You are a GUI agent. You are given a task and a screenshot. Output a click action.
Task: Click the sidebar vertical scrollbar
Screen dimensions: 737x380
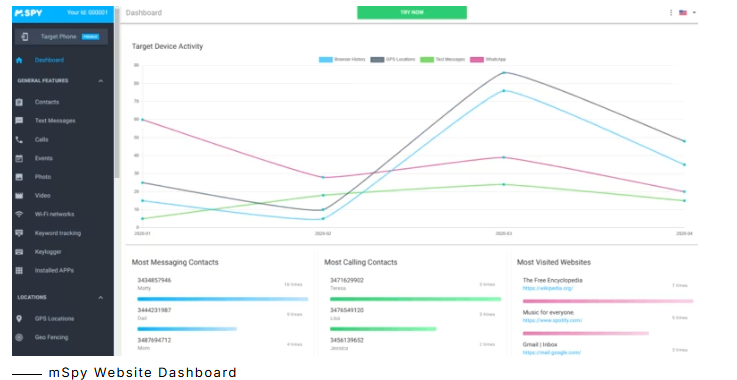[x=117, y=94]
